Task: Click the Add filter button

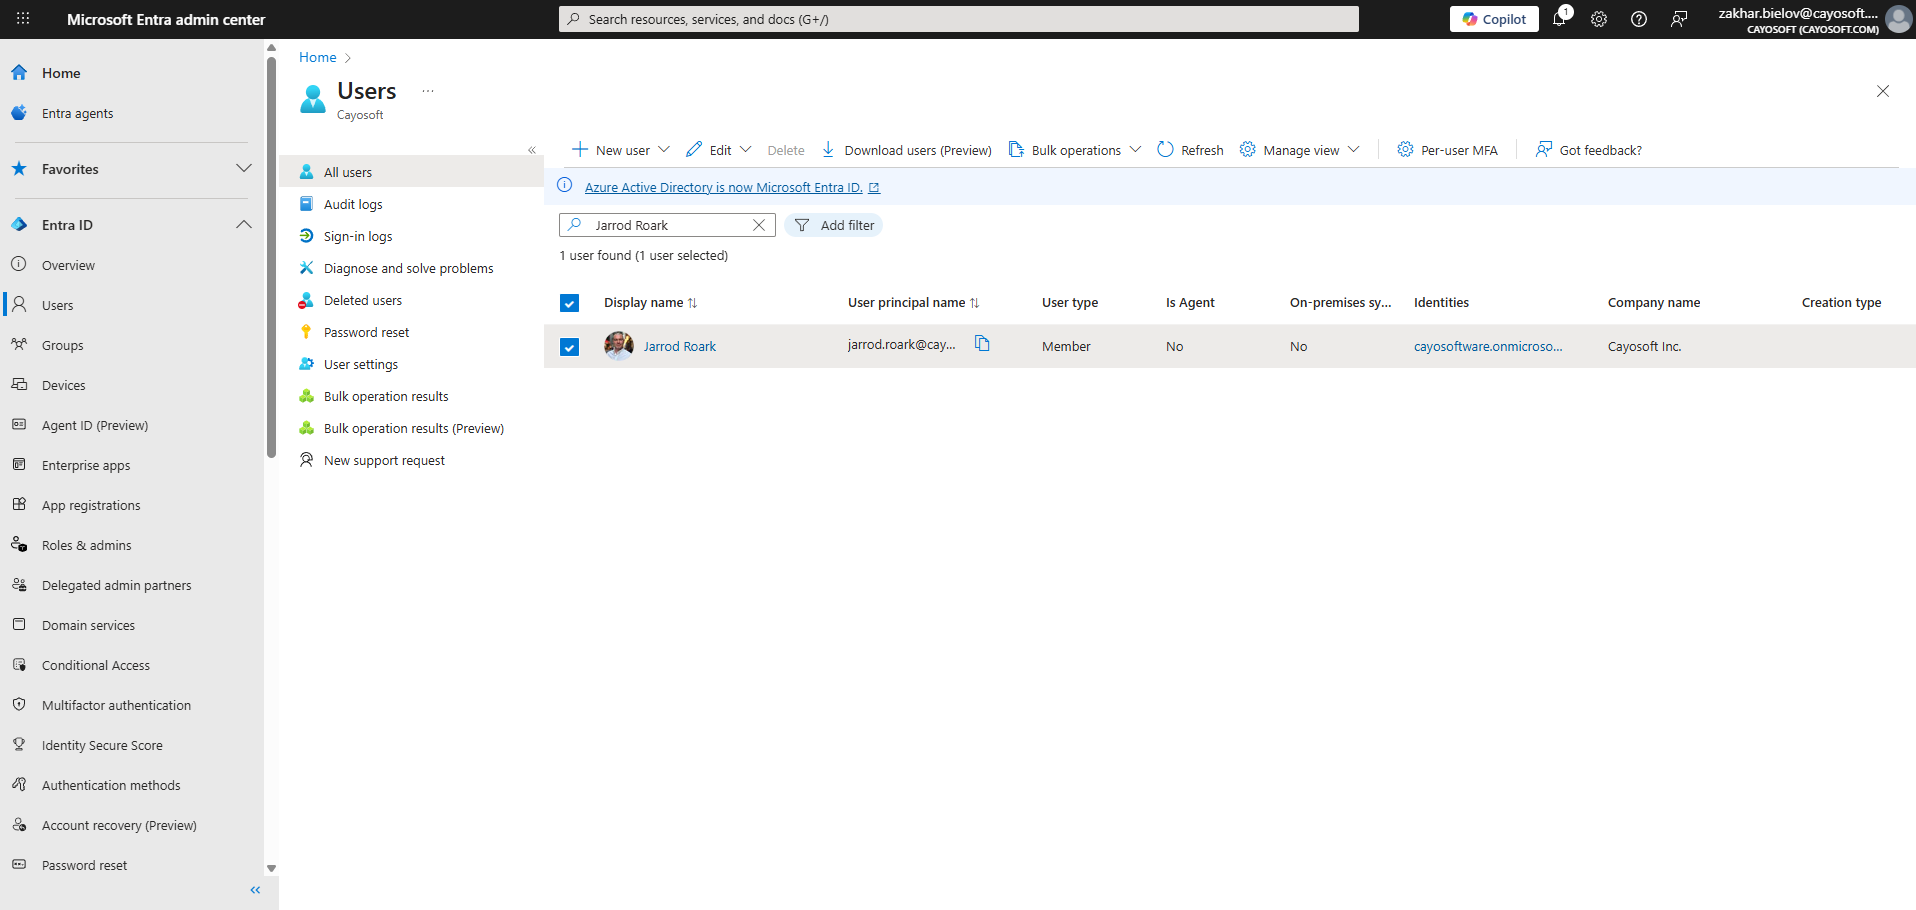Action: 834,225
